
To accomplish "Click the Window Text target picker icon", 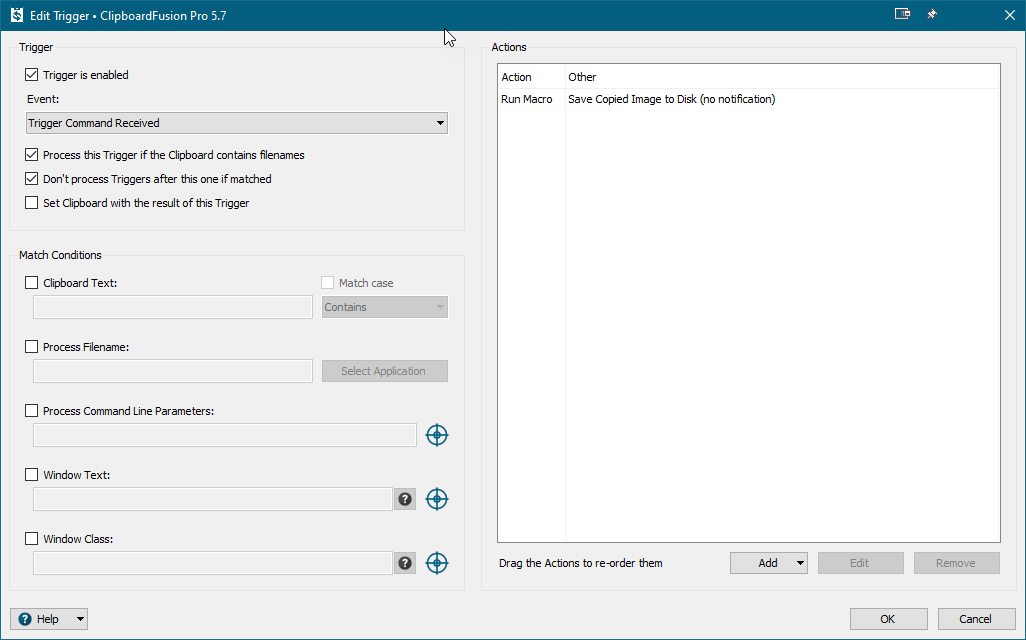I will pyautogui.click(x=437, y=499).
